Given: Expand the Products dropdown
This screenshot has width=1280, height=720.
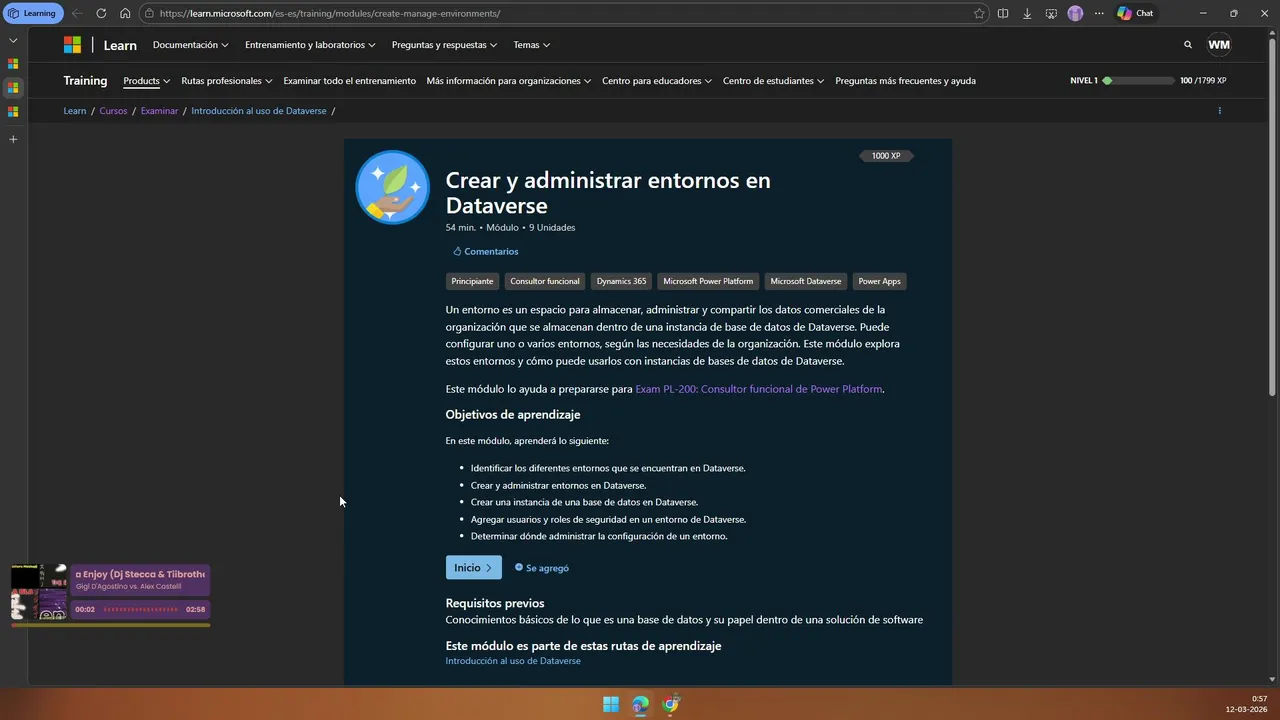Looking at the screenshot, I should pyautogui.click(x=146, y=81).
